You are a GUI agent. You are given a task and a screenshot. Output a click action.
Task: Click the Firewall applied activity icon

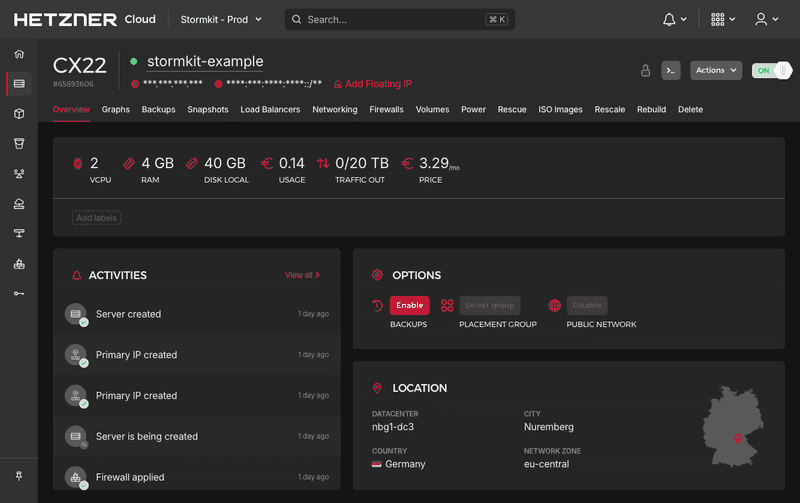[76, 477]
